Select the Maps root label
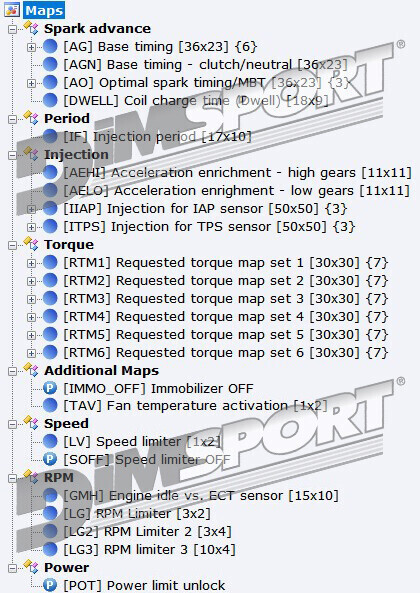This screenshot has width=420, height=593. coord(44,10)
